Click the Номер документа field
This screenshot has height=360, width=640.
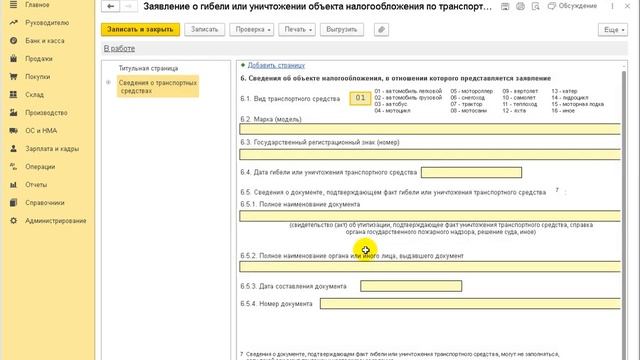[470, 304]
